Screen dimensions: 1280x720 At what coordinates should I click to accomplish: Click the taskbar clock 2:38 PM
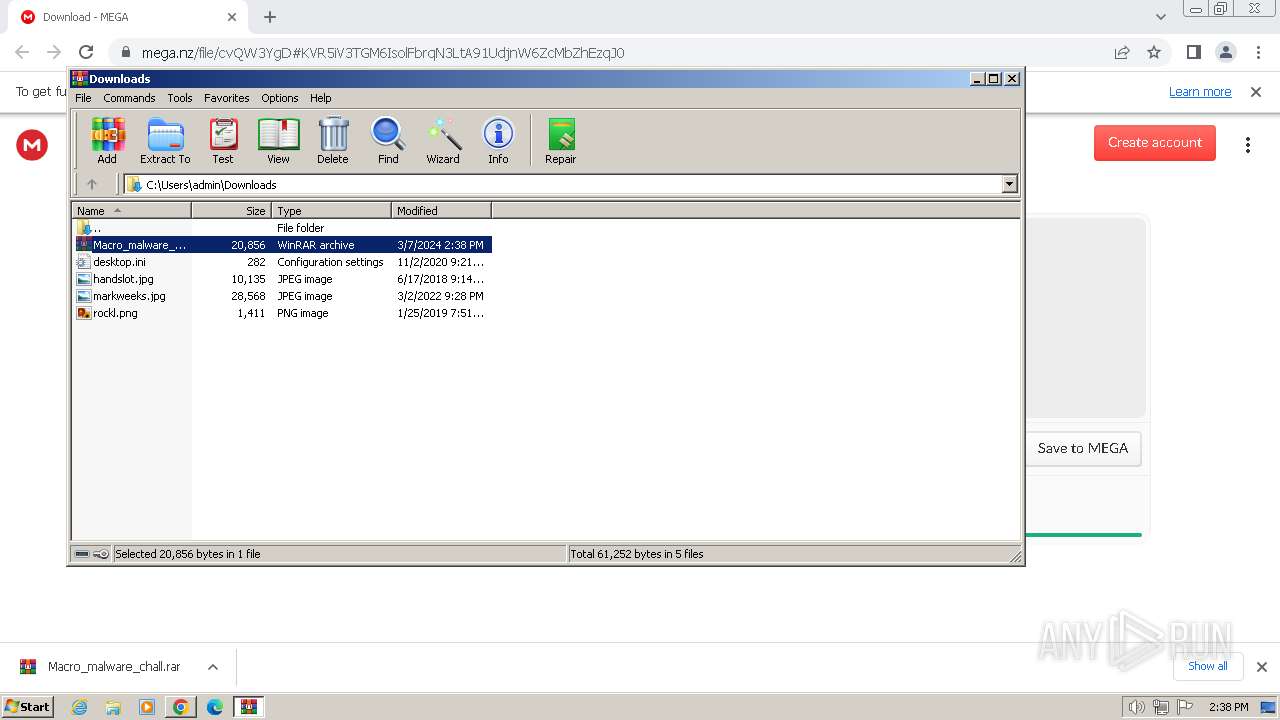click(1229, 707)
